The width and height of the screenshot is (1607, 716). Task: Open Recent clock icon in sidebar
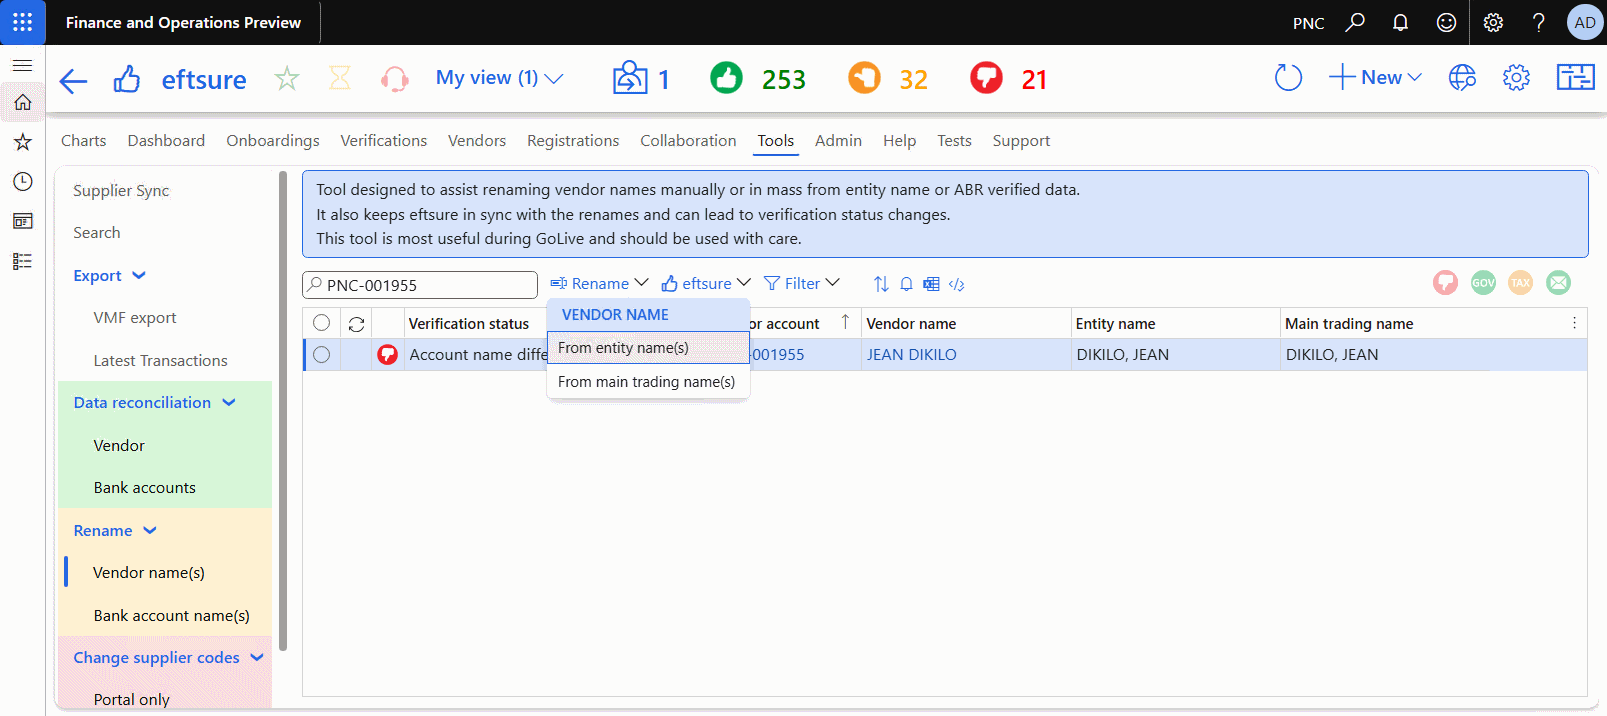click(x=22, y=181)
